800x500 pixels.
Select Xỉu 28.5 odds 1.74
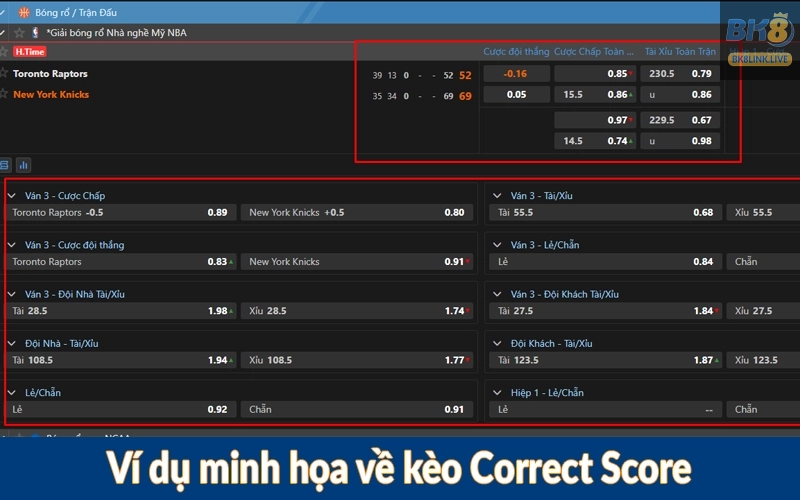[357, 311]
